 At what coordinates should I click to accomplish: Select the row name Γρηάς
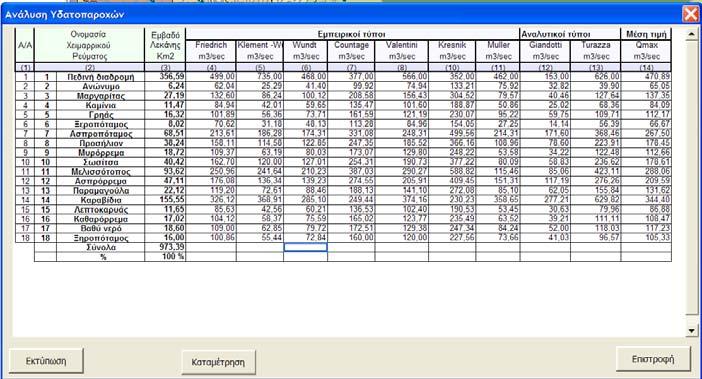coord(101,115)
